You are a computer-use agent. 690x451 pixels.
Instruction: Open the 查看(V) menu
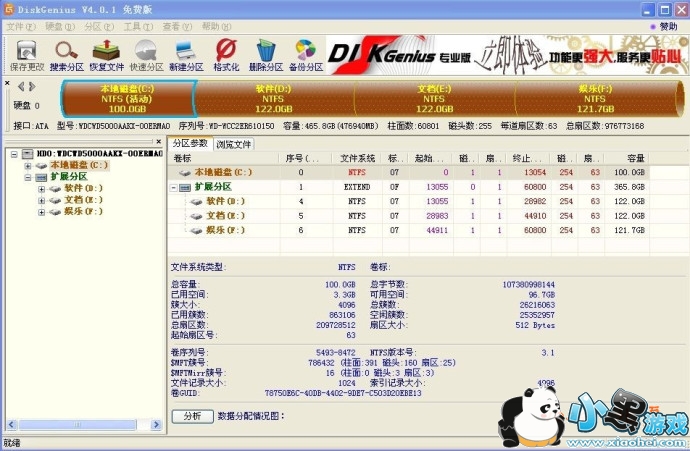point(177,27)
